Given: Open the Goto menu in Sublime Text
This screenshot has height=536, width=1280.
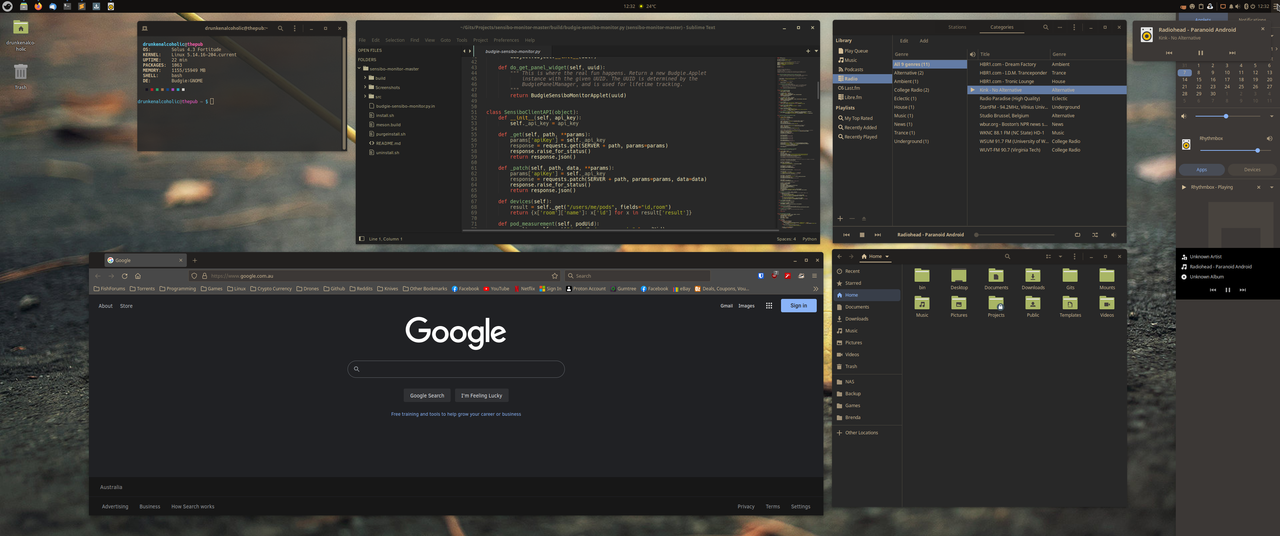Looking at the screenshot, I should click(445, 40).
